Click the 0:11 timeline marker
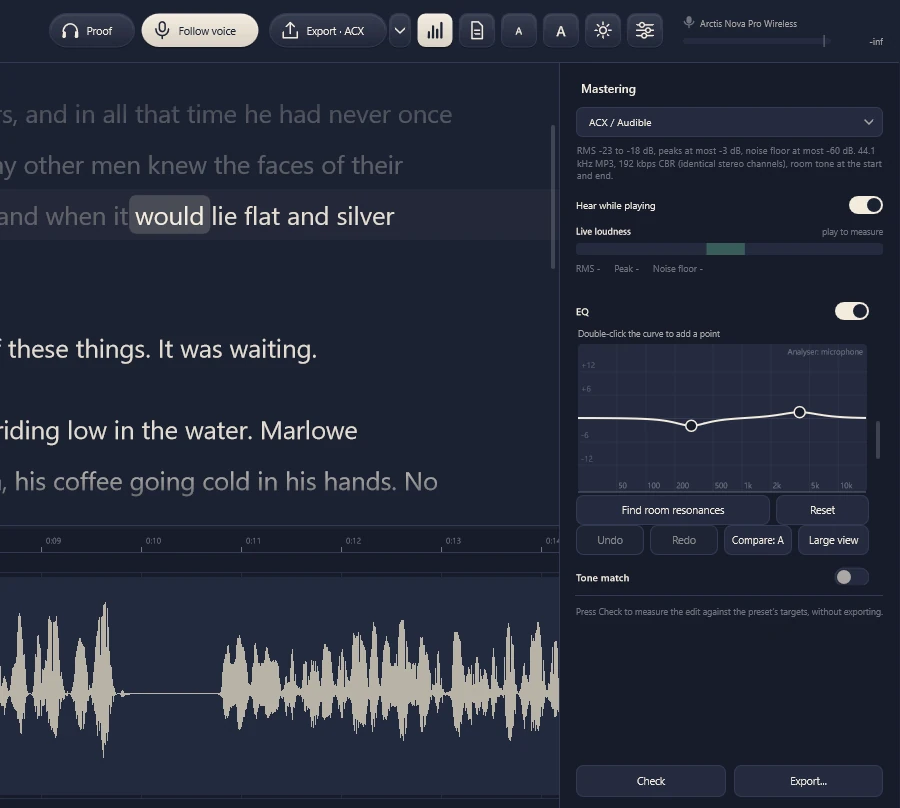 click(253, 541)
